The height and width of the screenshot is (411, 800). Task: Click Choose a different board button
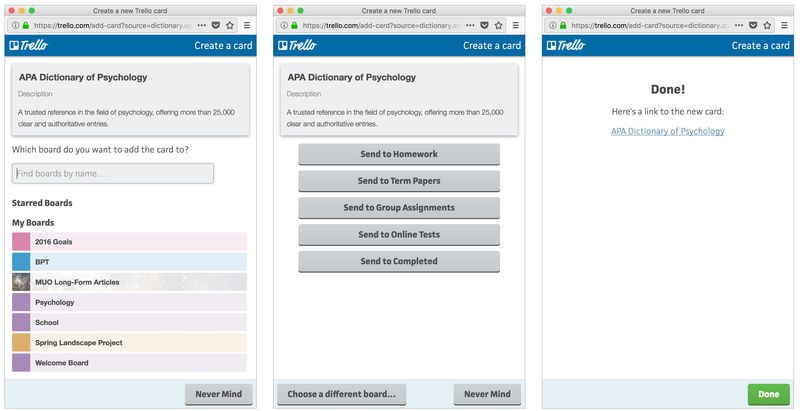tap(341, 394)
